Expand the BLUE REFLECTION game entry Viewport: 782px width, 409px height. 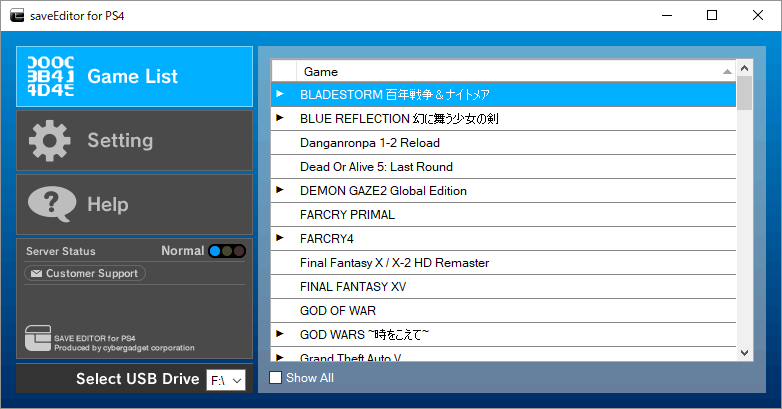(280, 118)
